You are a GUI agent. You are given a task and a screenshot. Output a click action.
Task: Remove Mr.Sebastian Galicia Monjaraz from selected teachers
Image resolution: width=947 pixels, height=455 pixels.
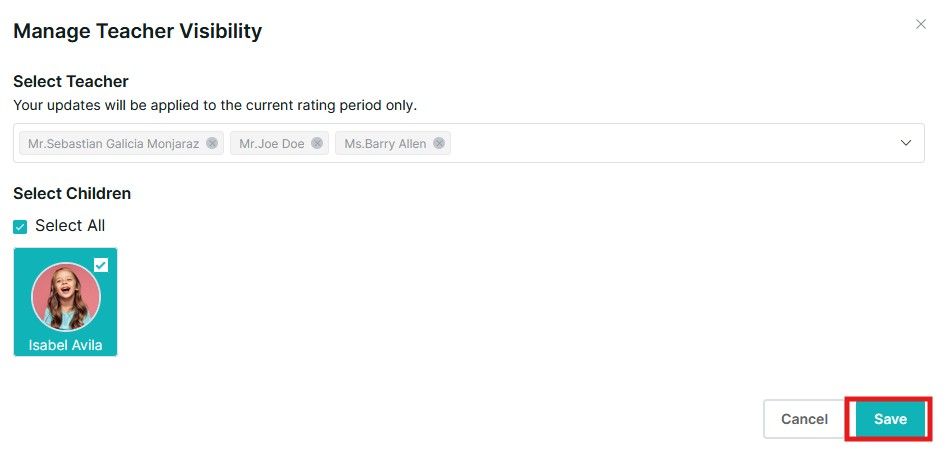(x=212, y=143)
